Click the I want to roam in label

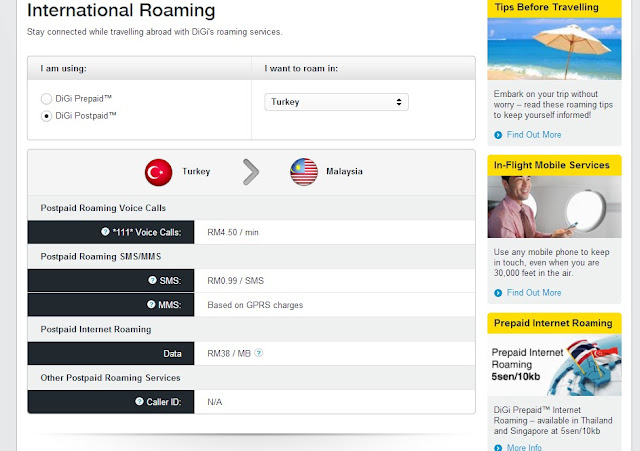301,69
